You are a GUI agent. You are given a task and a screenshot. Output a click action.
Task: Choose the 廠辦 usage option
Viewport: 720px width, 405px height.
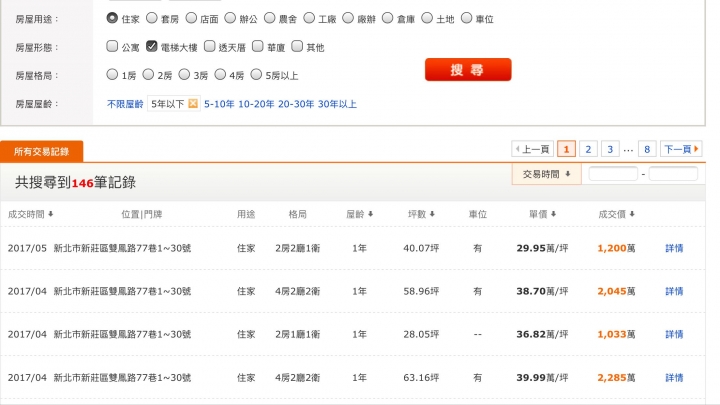348,18
